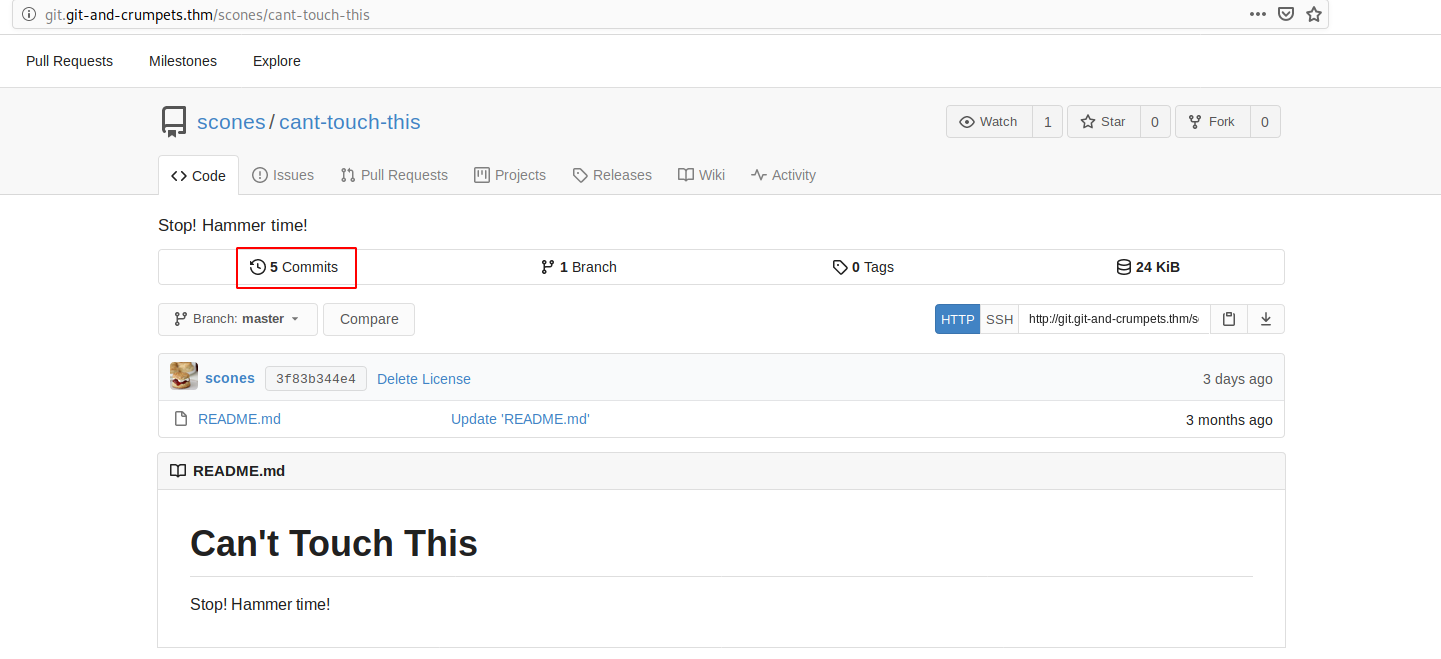
Task: Open Explore in the top navigation
Action: tap(277, 61)
